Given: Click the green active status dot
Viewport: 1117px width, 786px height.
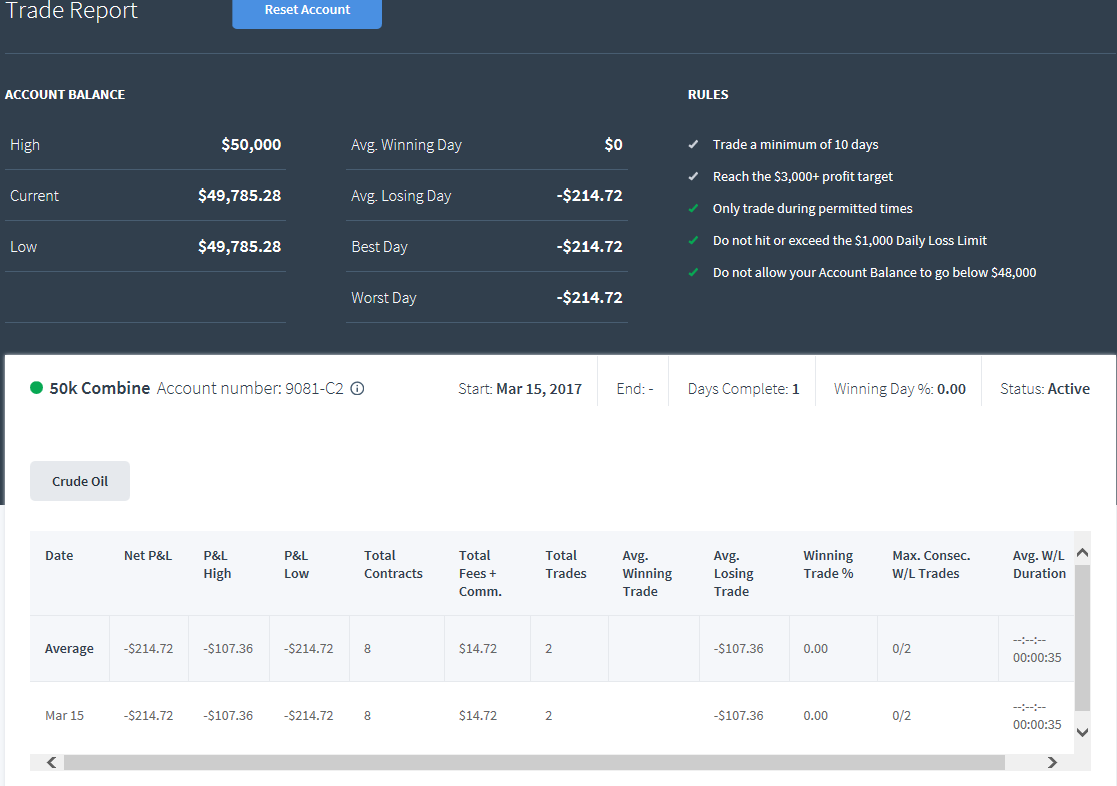Looking at the screenshot, I should tap(36, 388).
